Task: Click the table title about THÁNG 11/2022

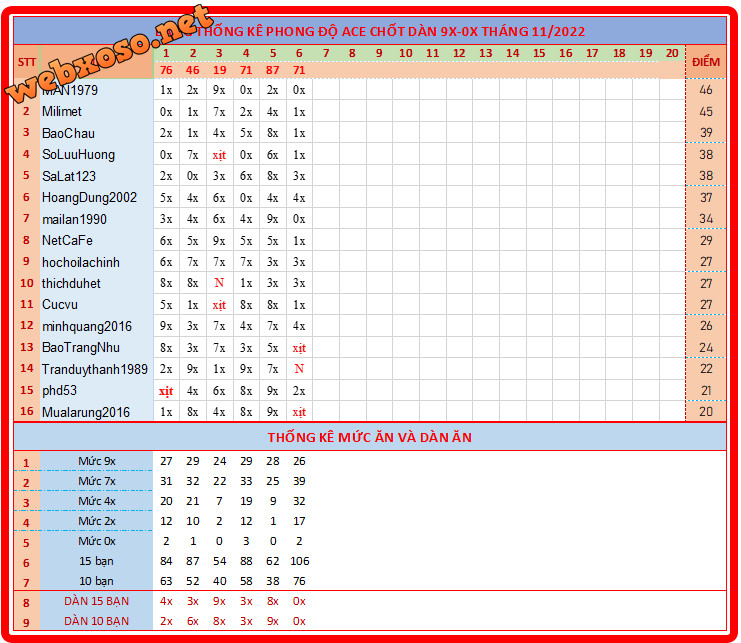Action: [370, 31]
